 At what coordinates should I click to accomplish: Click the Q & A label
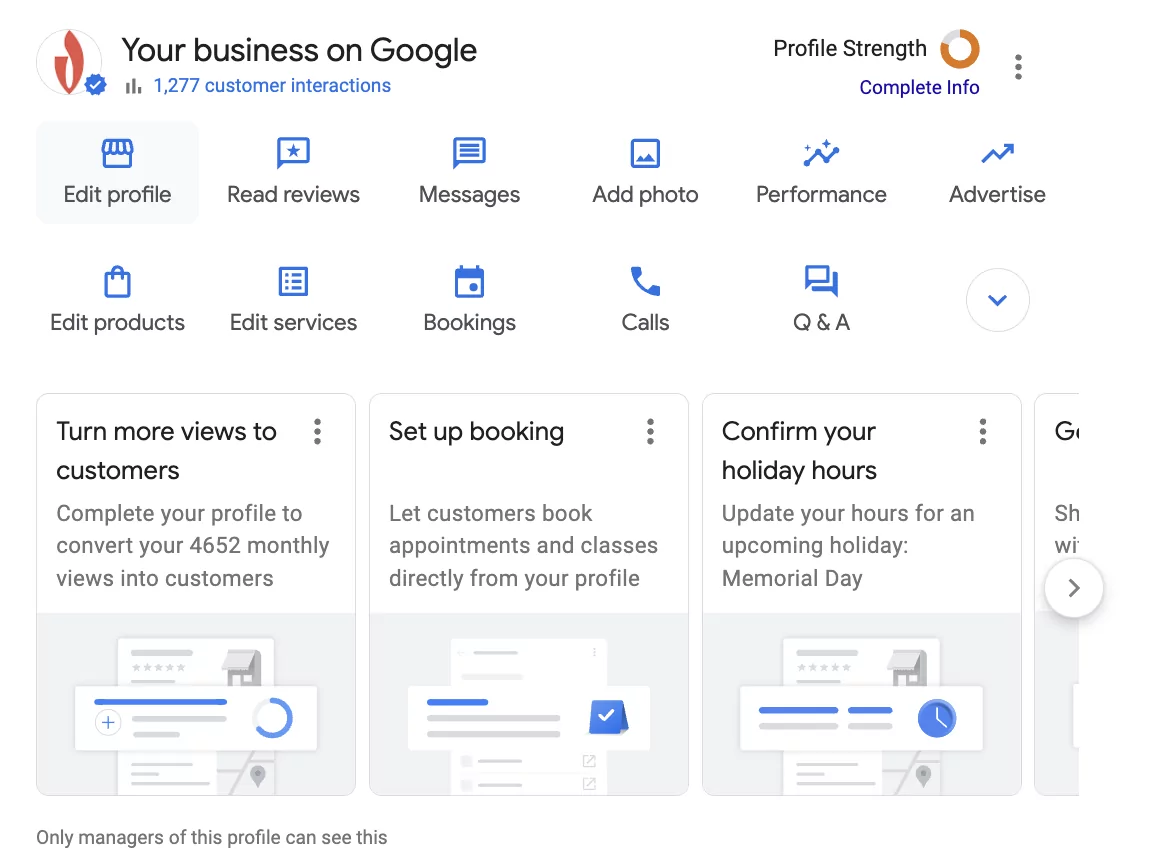click(821, 323)
